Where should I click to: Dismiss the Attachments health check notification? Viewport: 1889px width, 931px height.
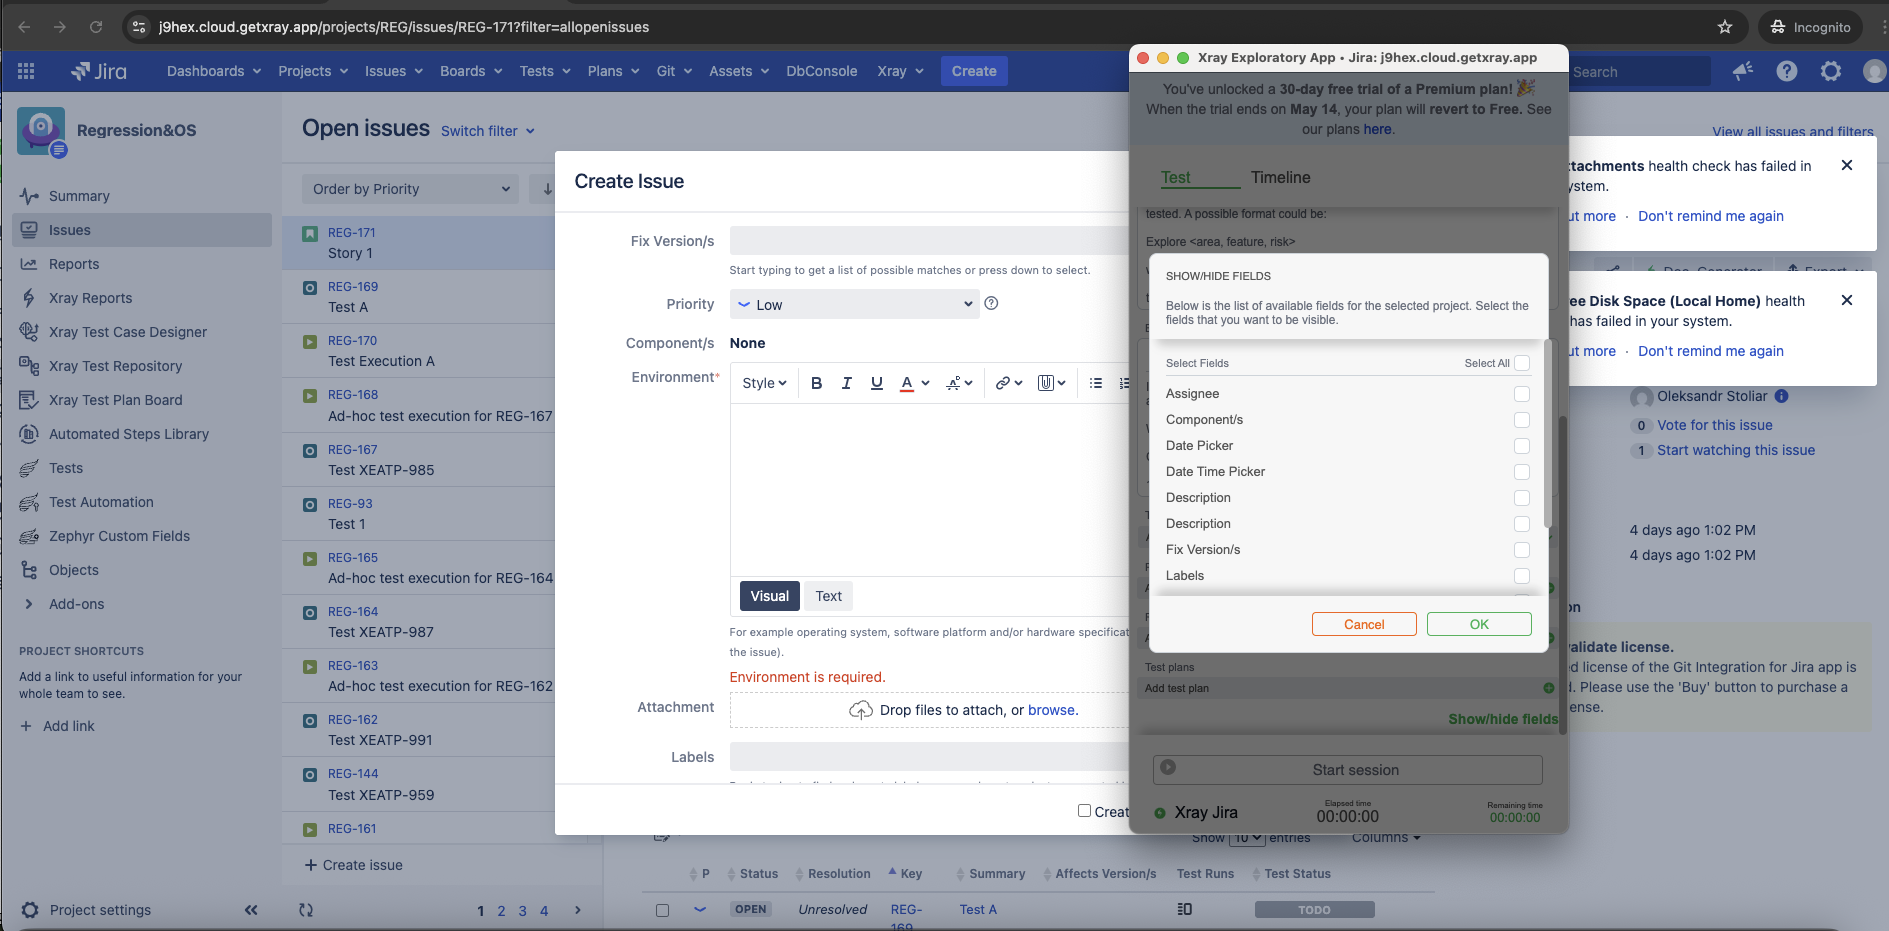1847,165
